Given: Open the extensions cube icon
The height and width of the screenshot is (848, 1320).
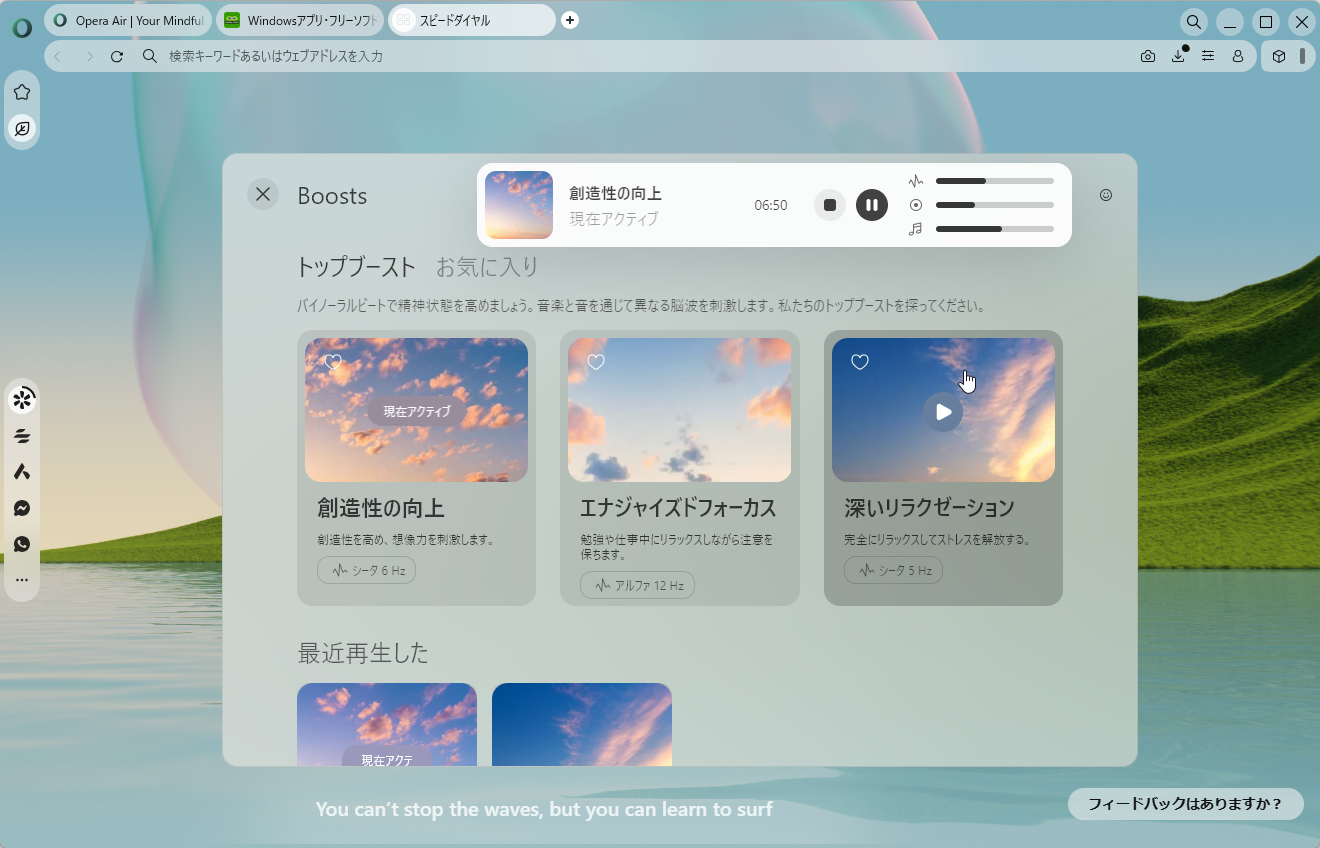Looking at the screenshot, I should (1279, 57).
